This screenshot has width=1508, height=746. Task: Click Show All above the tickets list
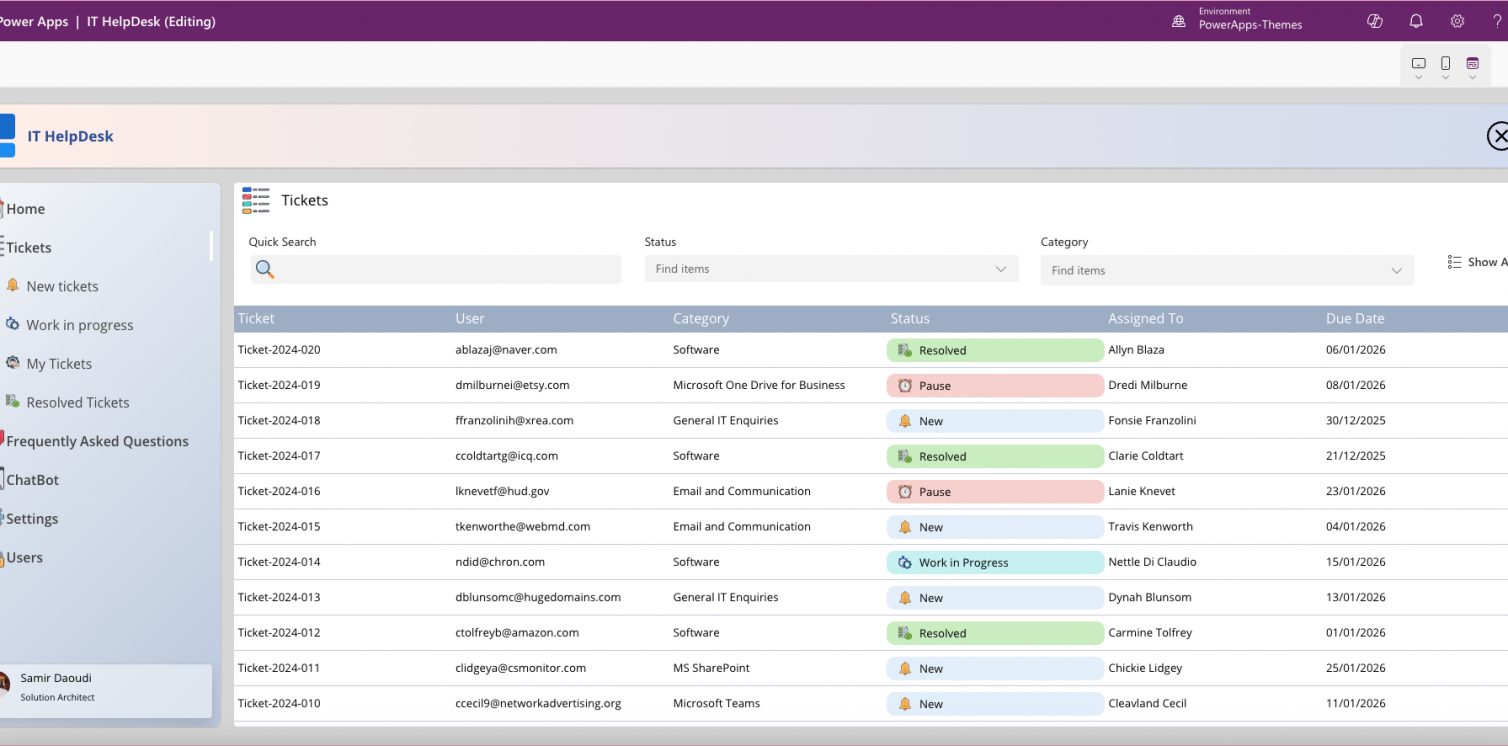pyautogui.click(x=1478, y=261)
